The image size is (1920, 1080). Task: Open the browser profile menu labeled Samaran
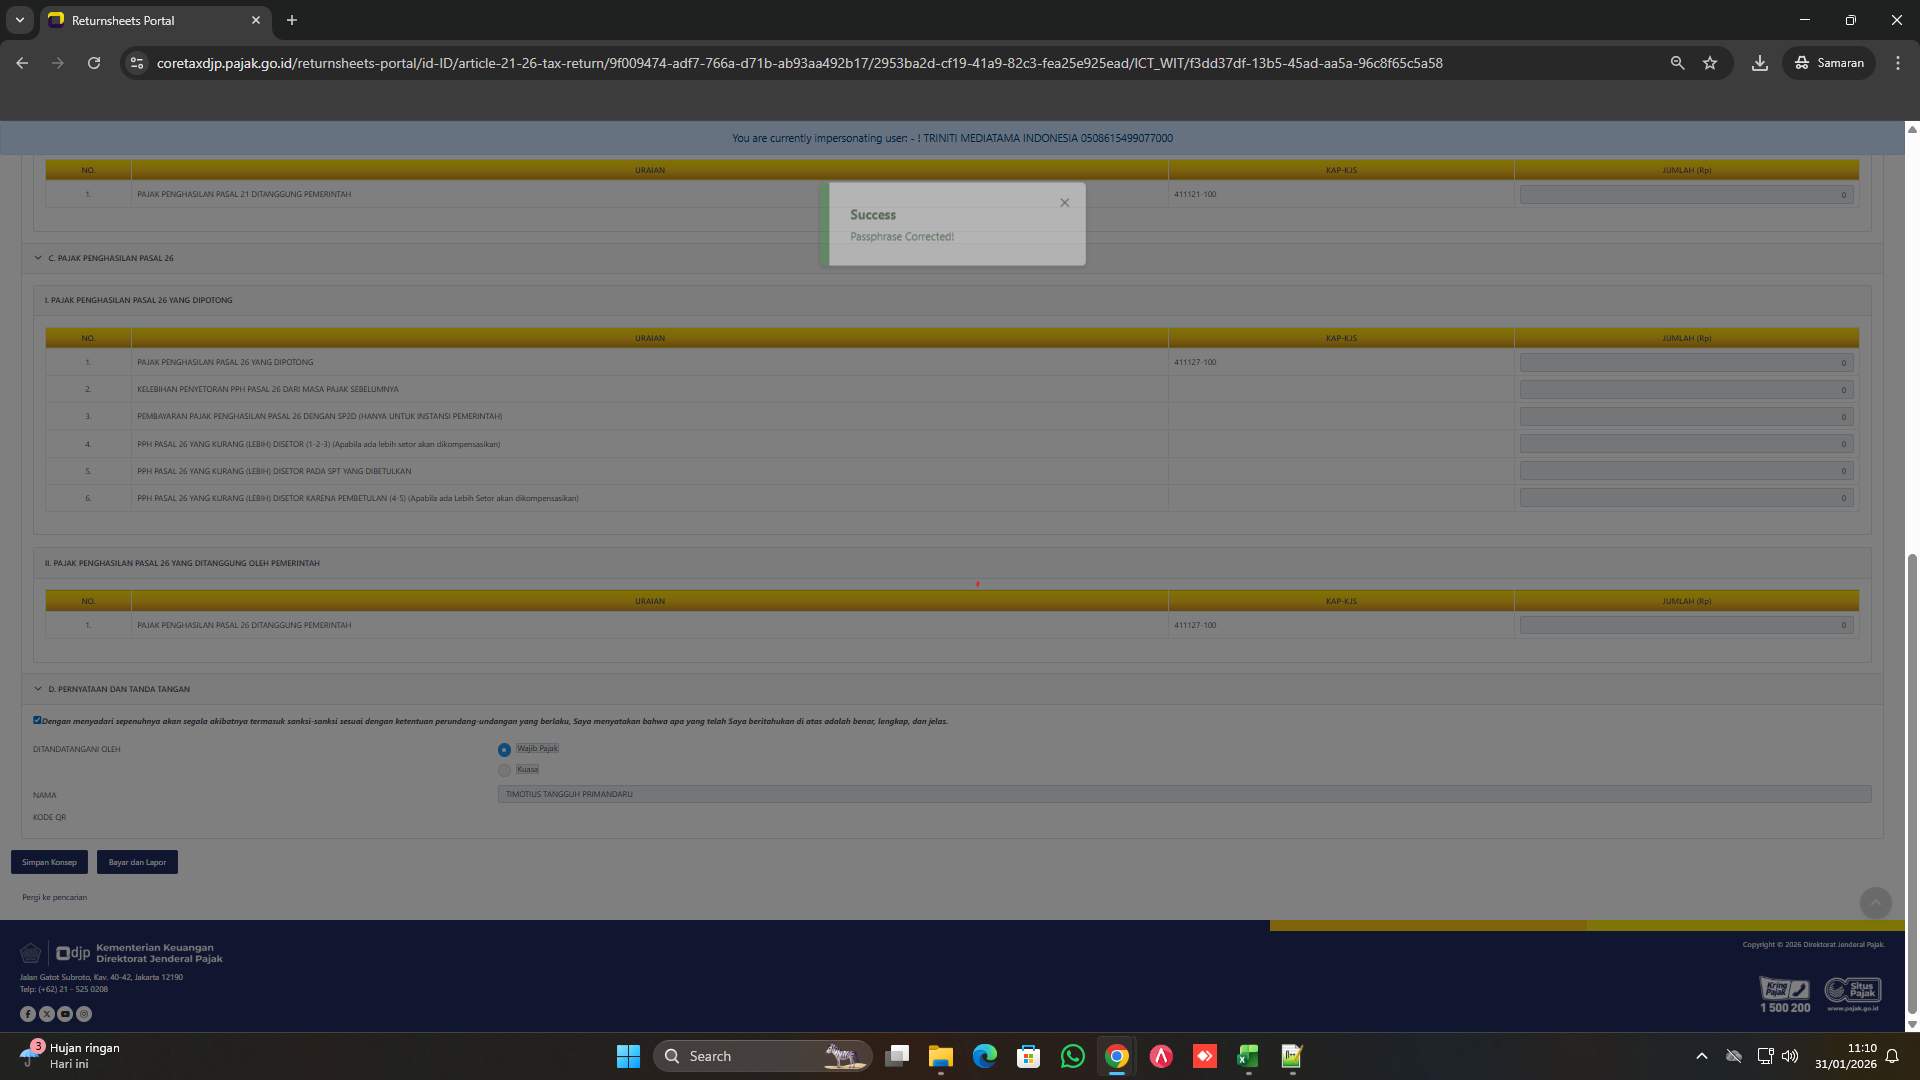pos(1828,62)
